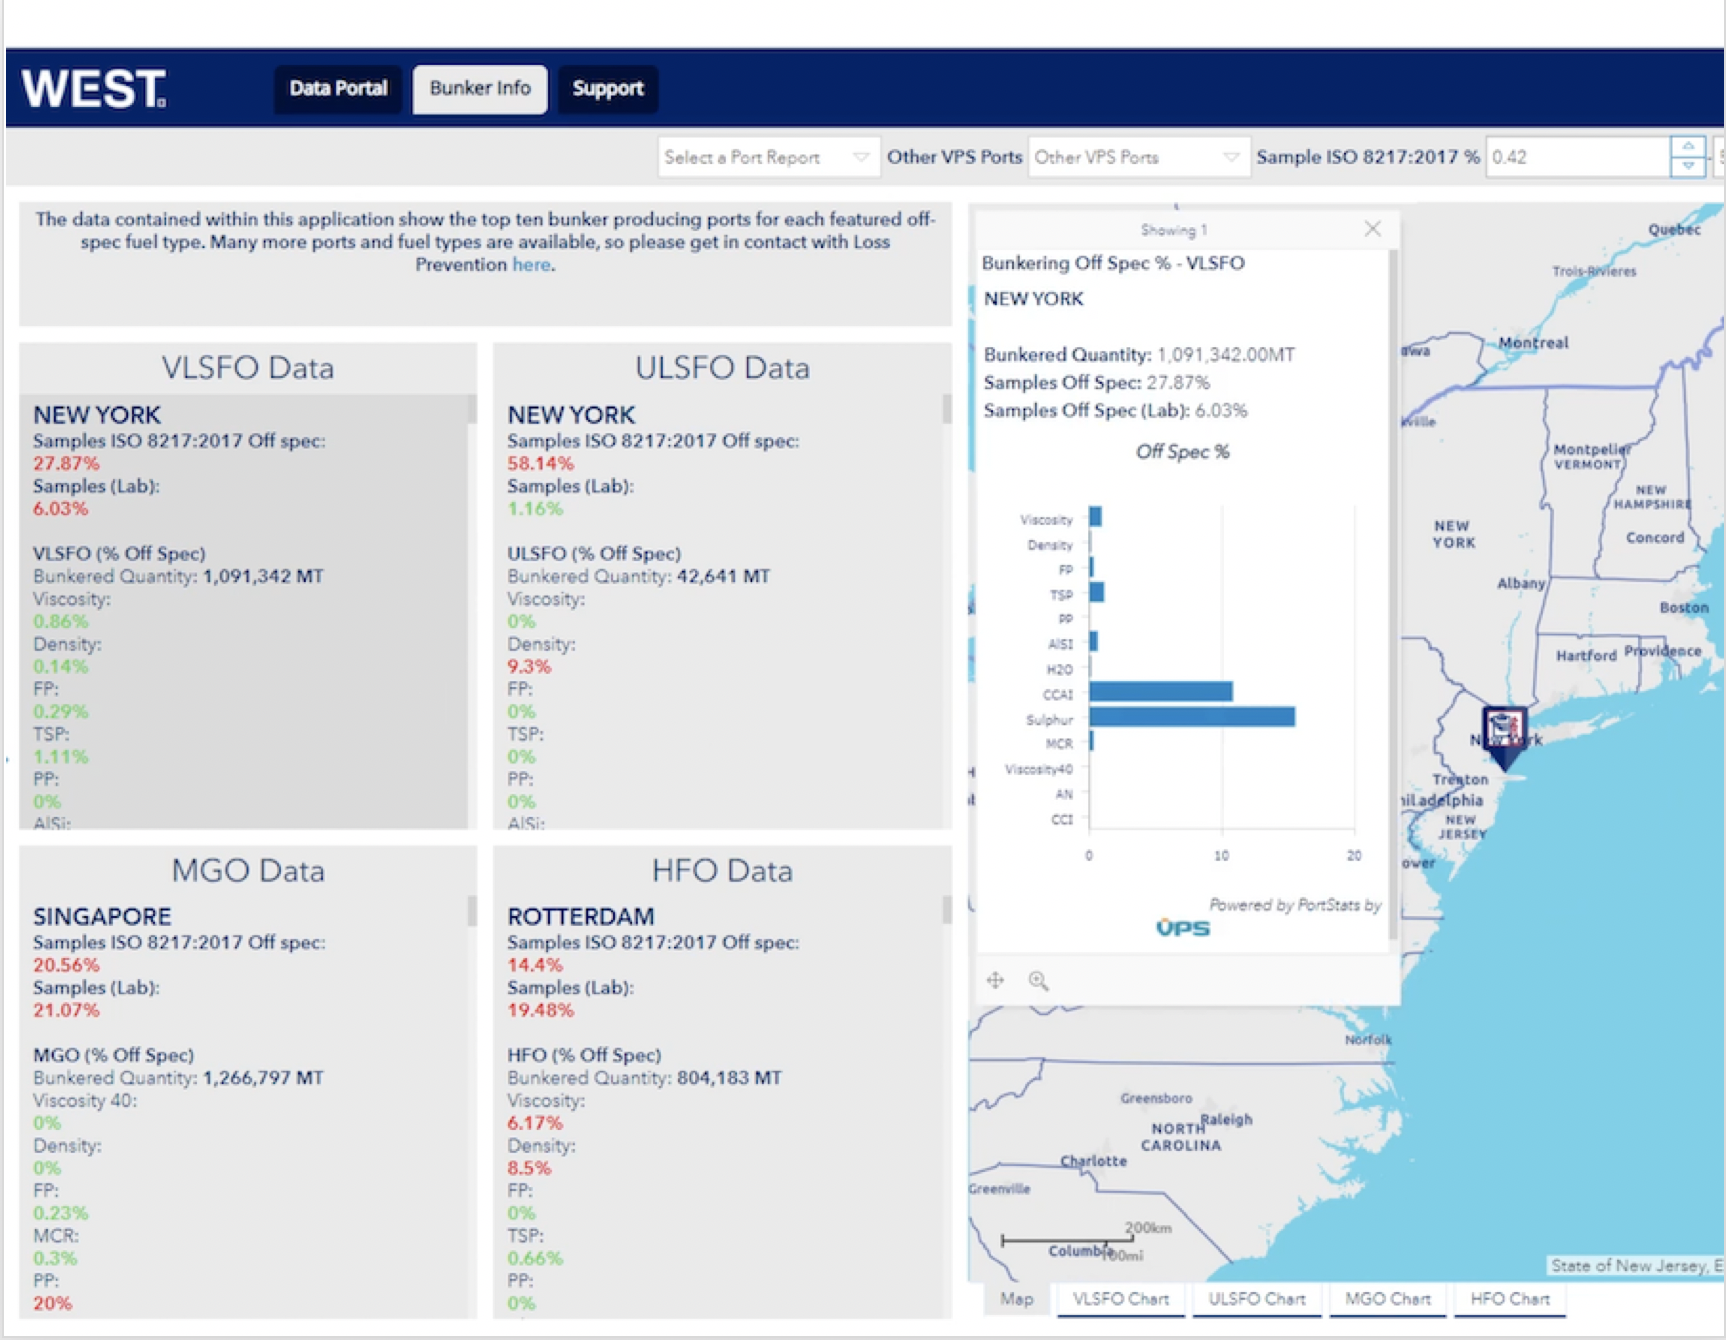Decrease the sample percent stepper down arrow
Viewport: 1726px width, 1340px height.
click(1688, 167)
